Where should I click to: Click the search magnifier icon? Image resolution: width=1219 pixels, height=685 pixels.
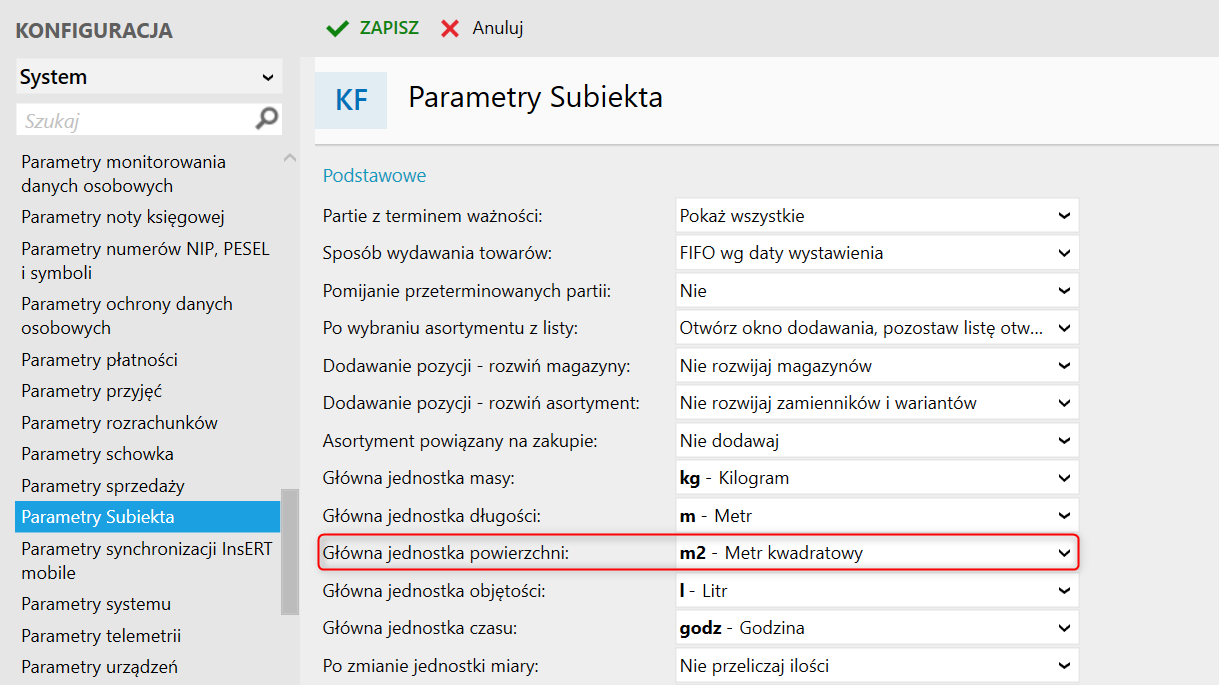[x=267, y=120]
